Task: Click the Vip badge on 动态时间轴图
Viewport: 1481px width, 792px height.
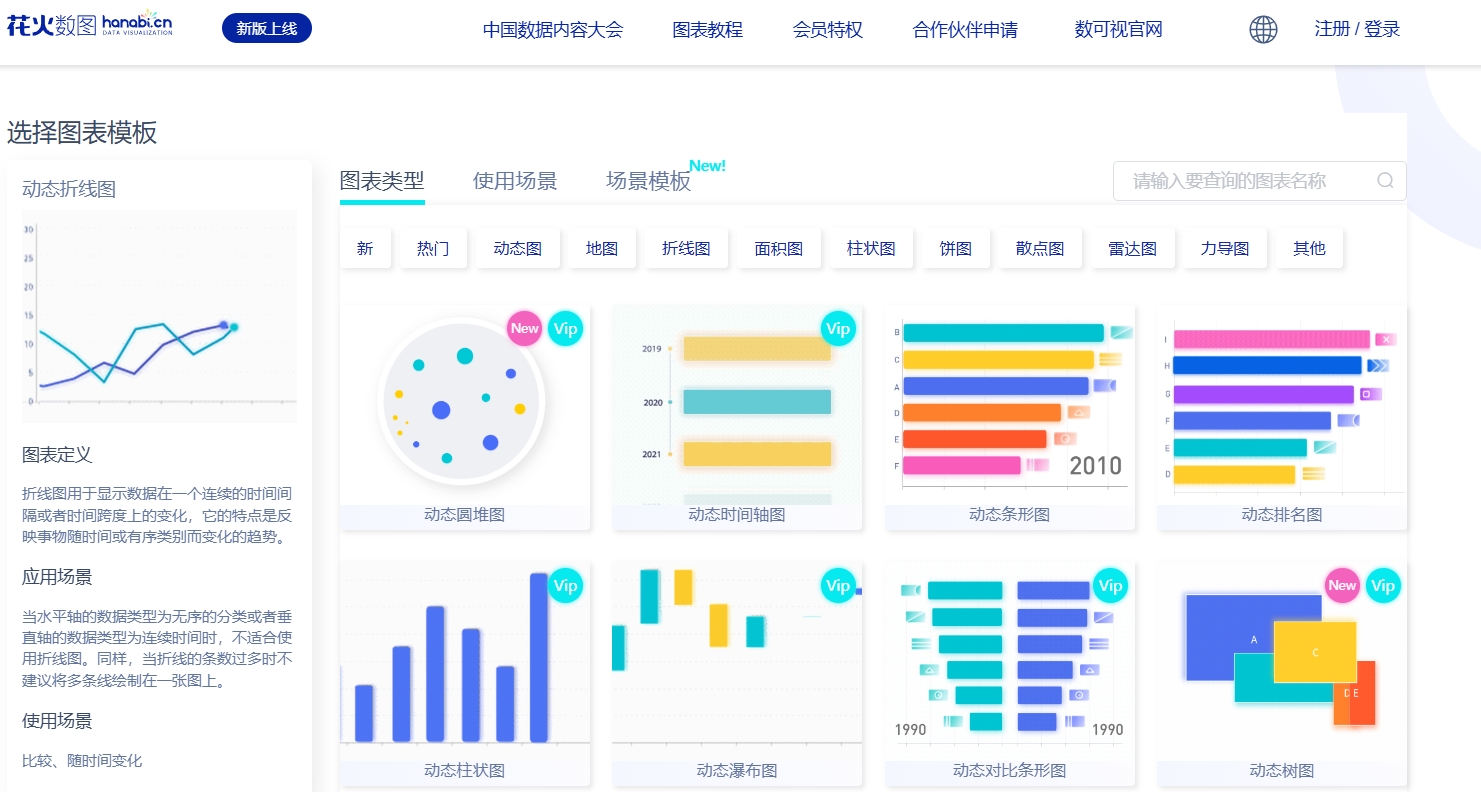Action: (838, 328)
